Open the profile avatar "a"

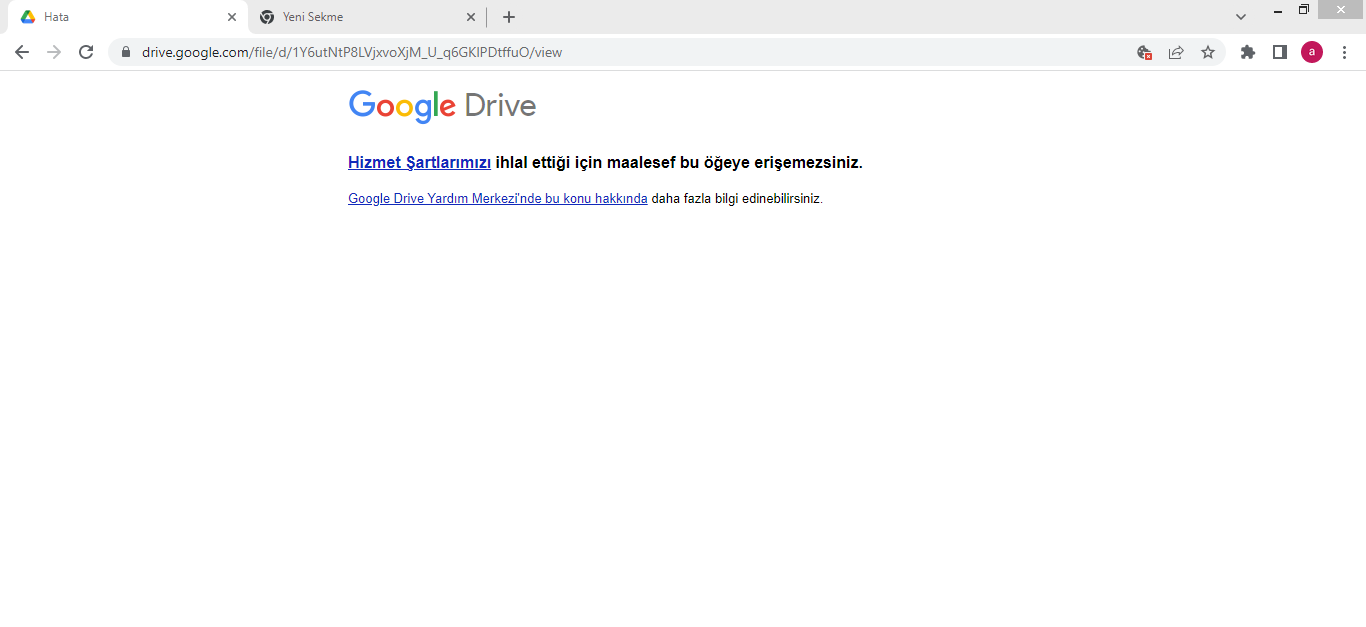click(x=1312, y=52)
